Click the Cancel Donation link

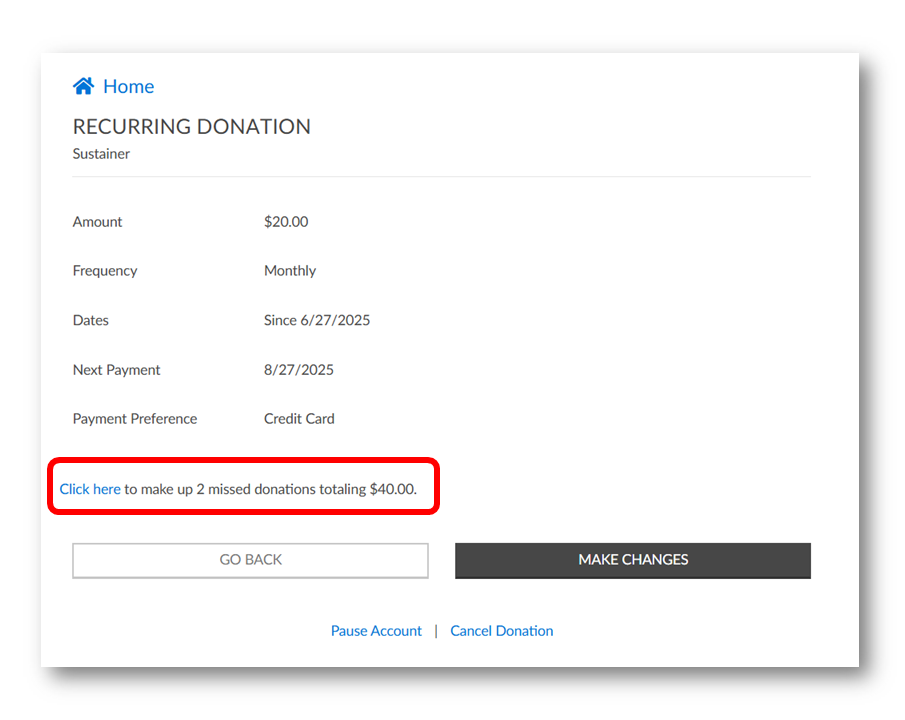502,631
